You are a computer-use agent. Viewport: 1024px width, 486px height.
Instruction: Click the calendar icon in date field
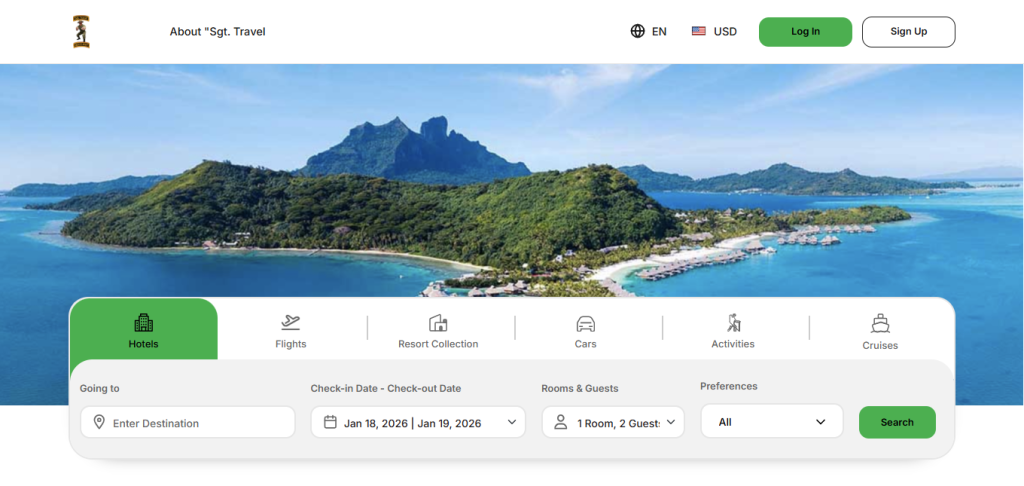click(x=330, y=422)
